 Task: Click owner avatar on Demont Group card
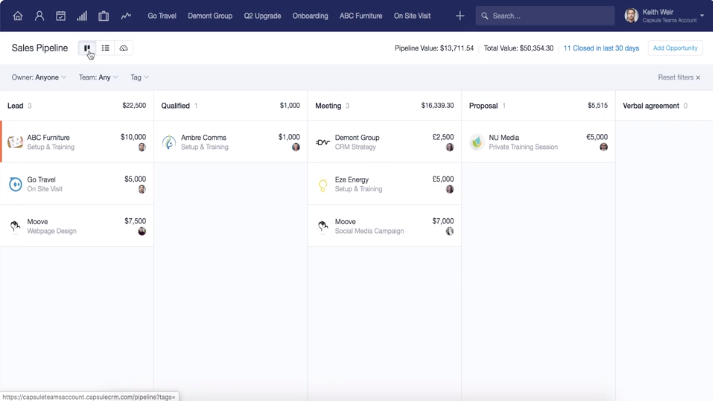(450, 147)
